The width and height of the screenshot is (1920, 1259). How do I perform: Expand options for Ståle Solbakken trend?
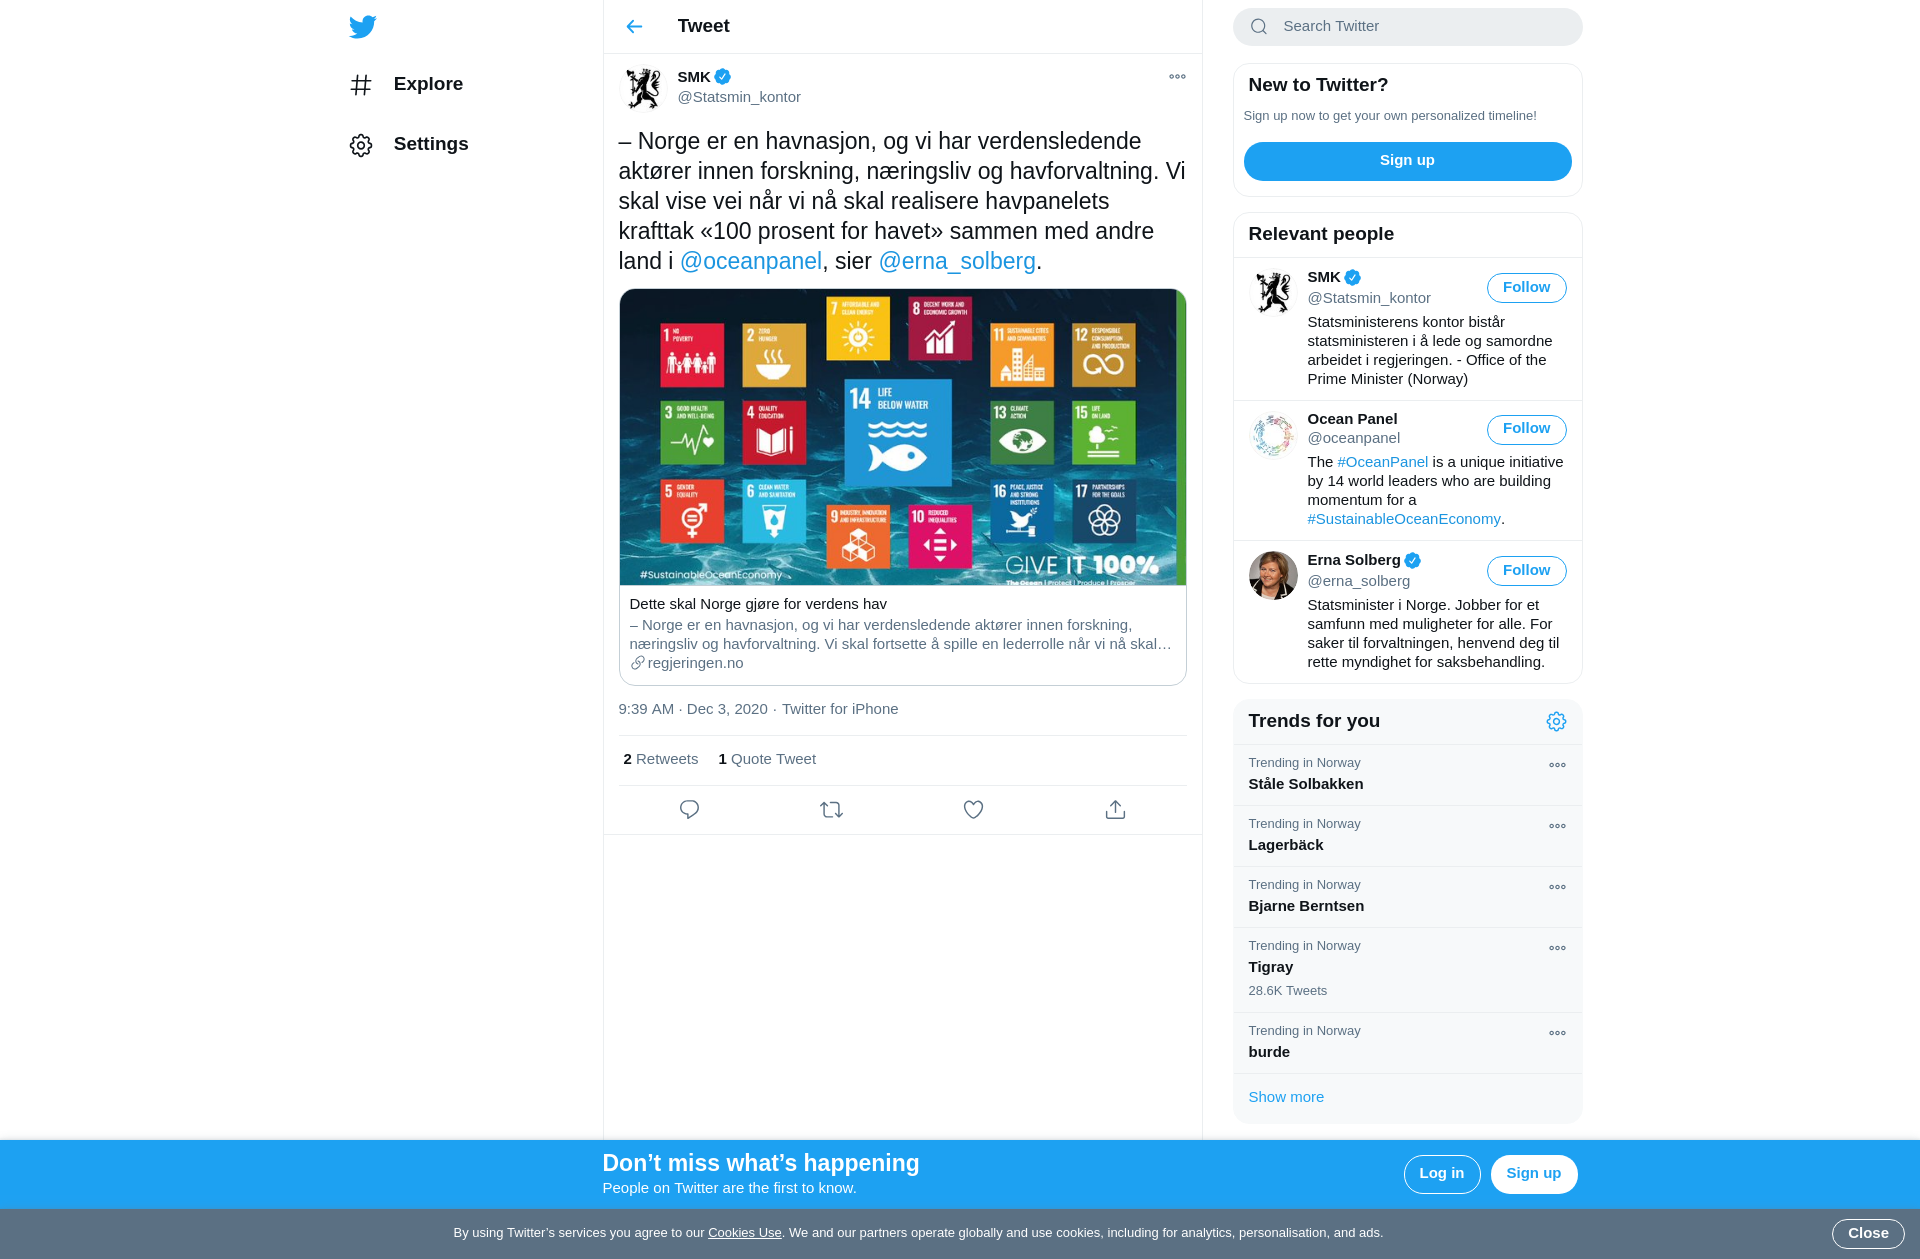(1557, 766)
